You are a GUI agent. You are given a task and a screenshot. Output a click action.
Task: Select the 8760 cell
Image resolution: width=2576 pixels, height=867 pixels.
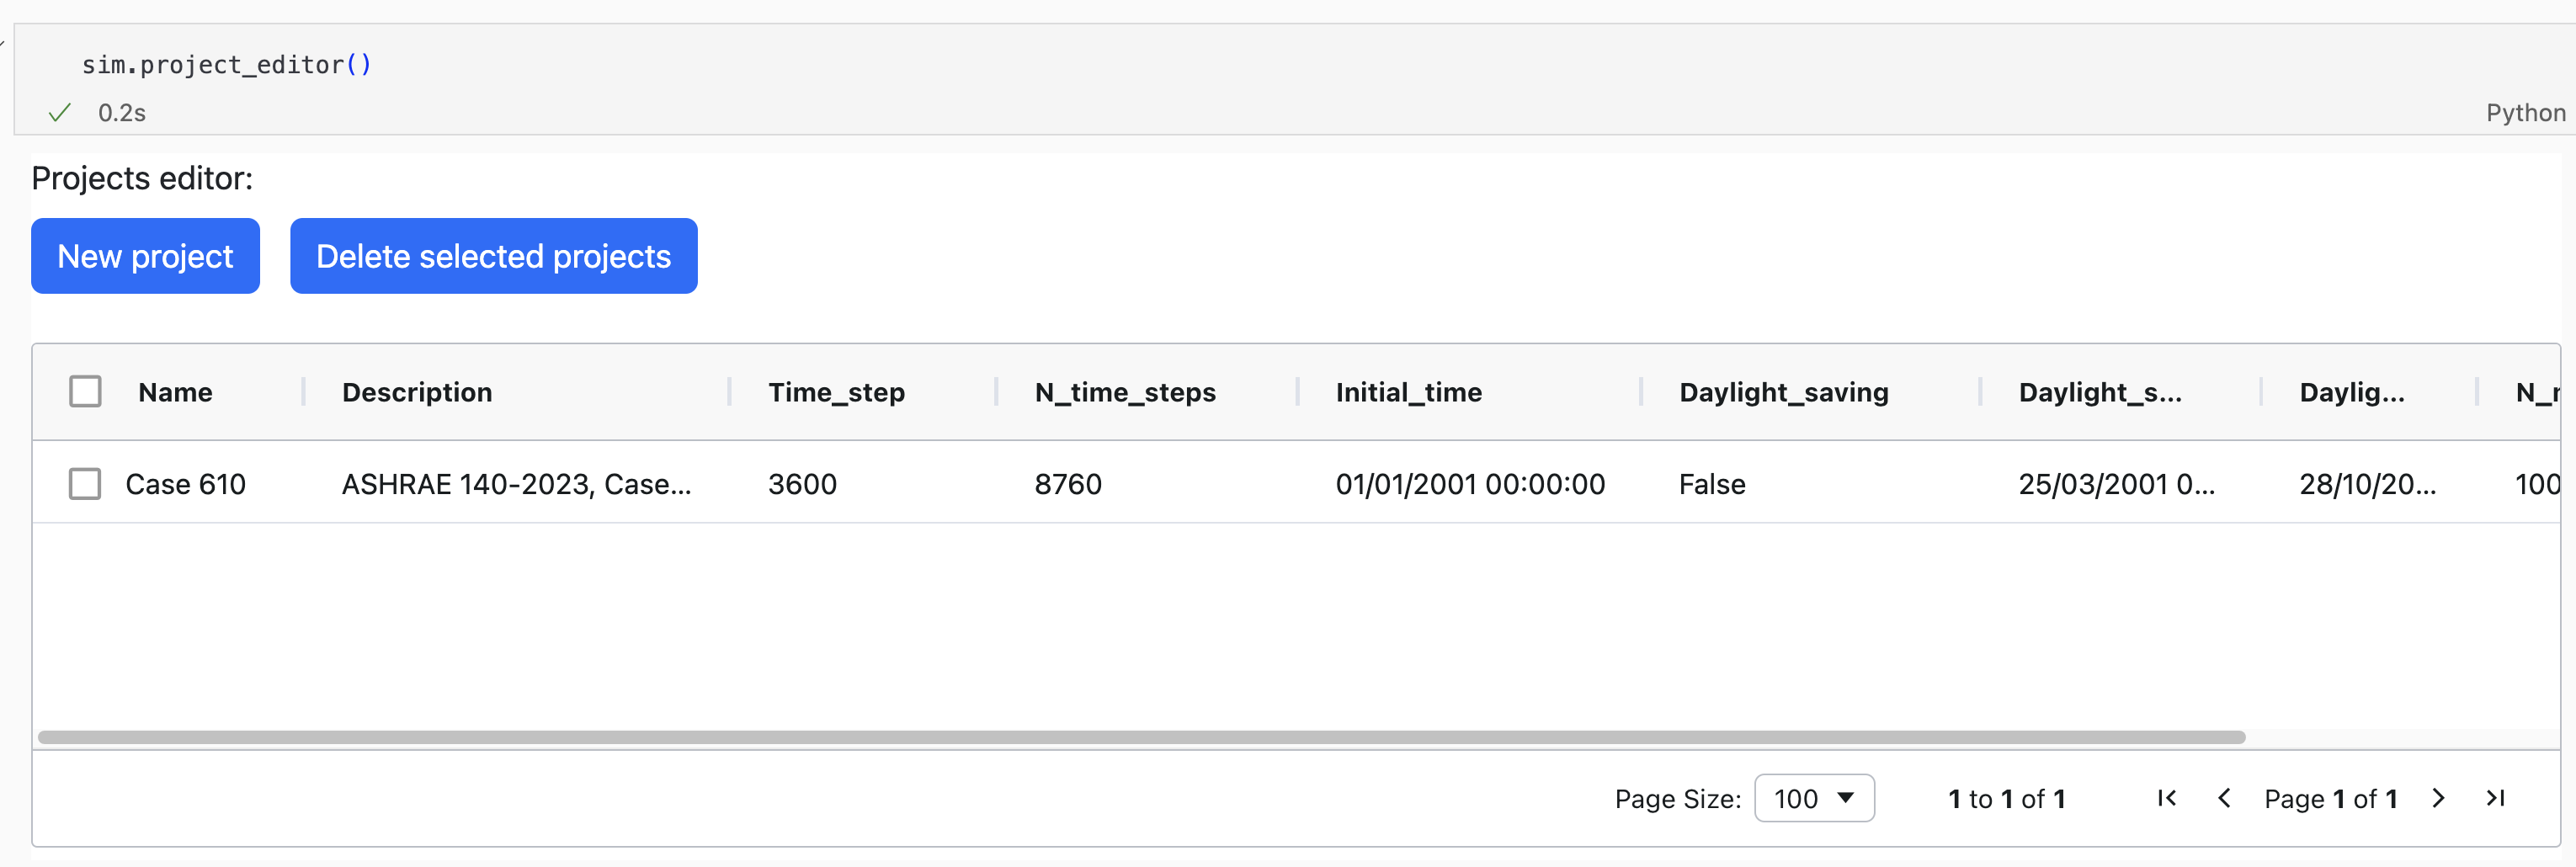point(1068,484)
